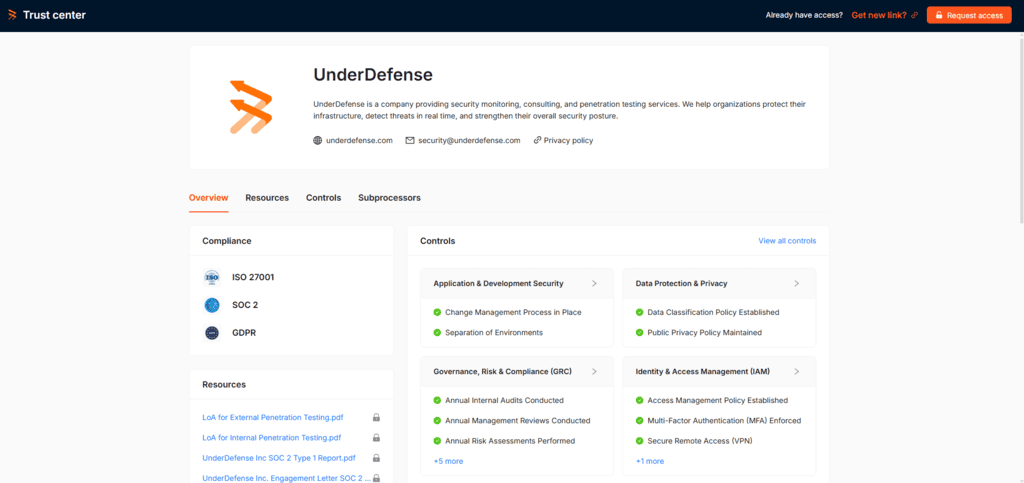
Task: Click green check for Annual Management Reviews
Action: pos(438,421)
